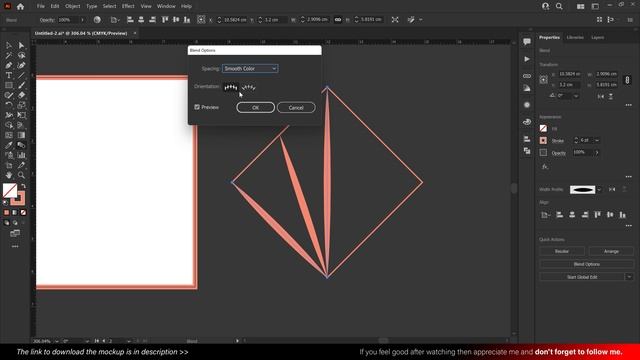Click the Recolor quick action button
The height and width of the screenshot is (360, 640).
point(562,251)
